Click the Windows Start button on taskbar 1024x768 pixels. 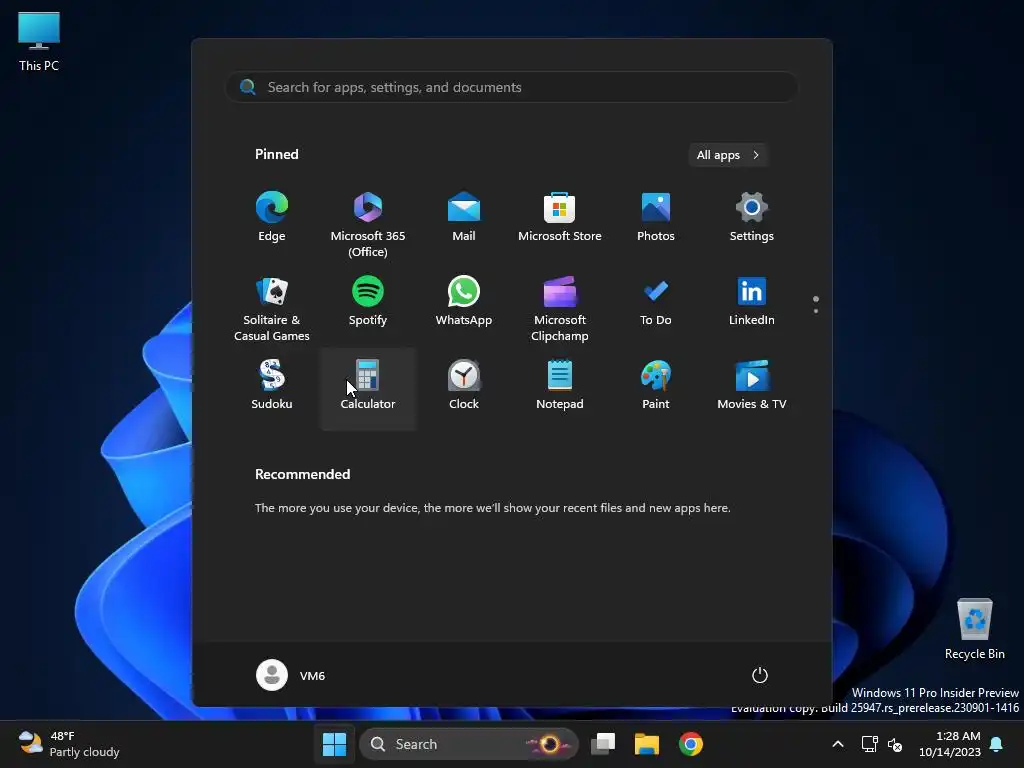(334, 744)
